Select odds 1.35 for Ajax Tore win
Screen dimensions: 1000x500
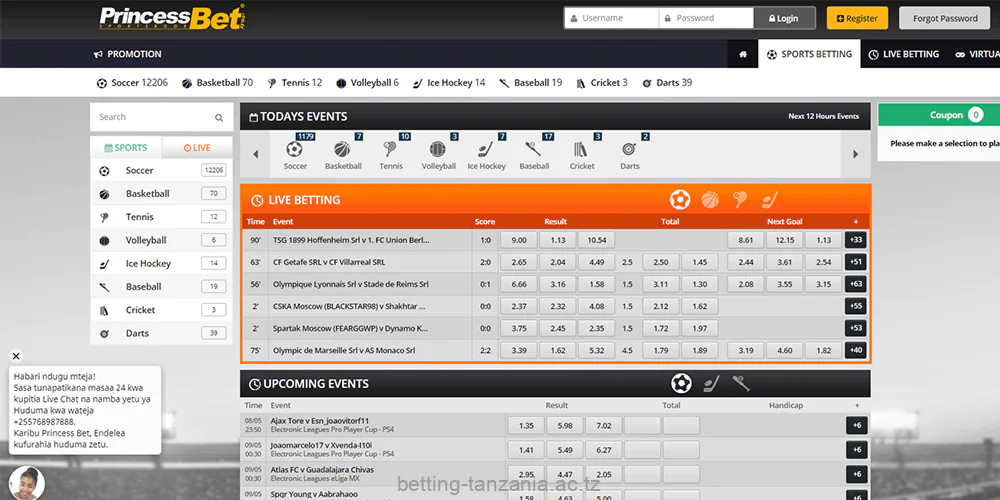click(x=526, y=425)
